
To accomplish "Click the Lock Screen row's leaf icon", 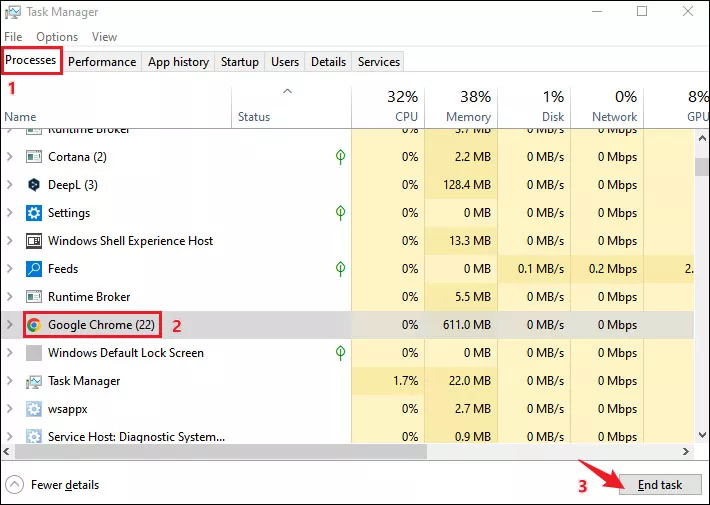I will click(341, 352).
